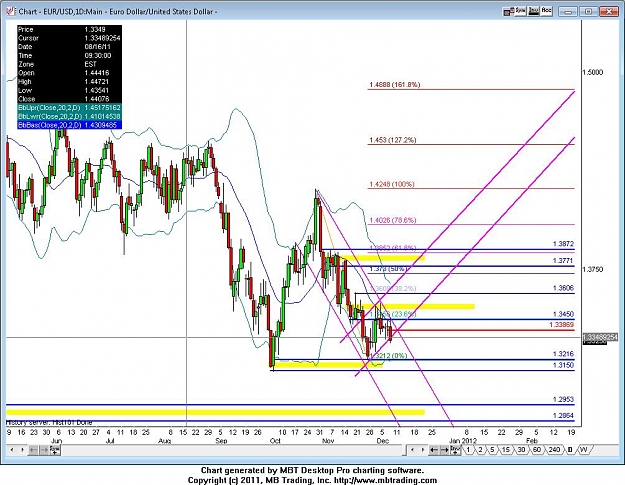The image size is (625, 485).
Task: Click the 1.3212 (0%) Fibonacci label
Action: 388,355
